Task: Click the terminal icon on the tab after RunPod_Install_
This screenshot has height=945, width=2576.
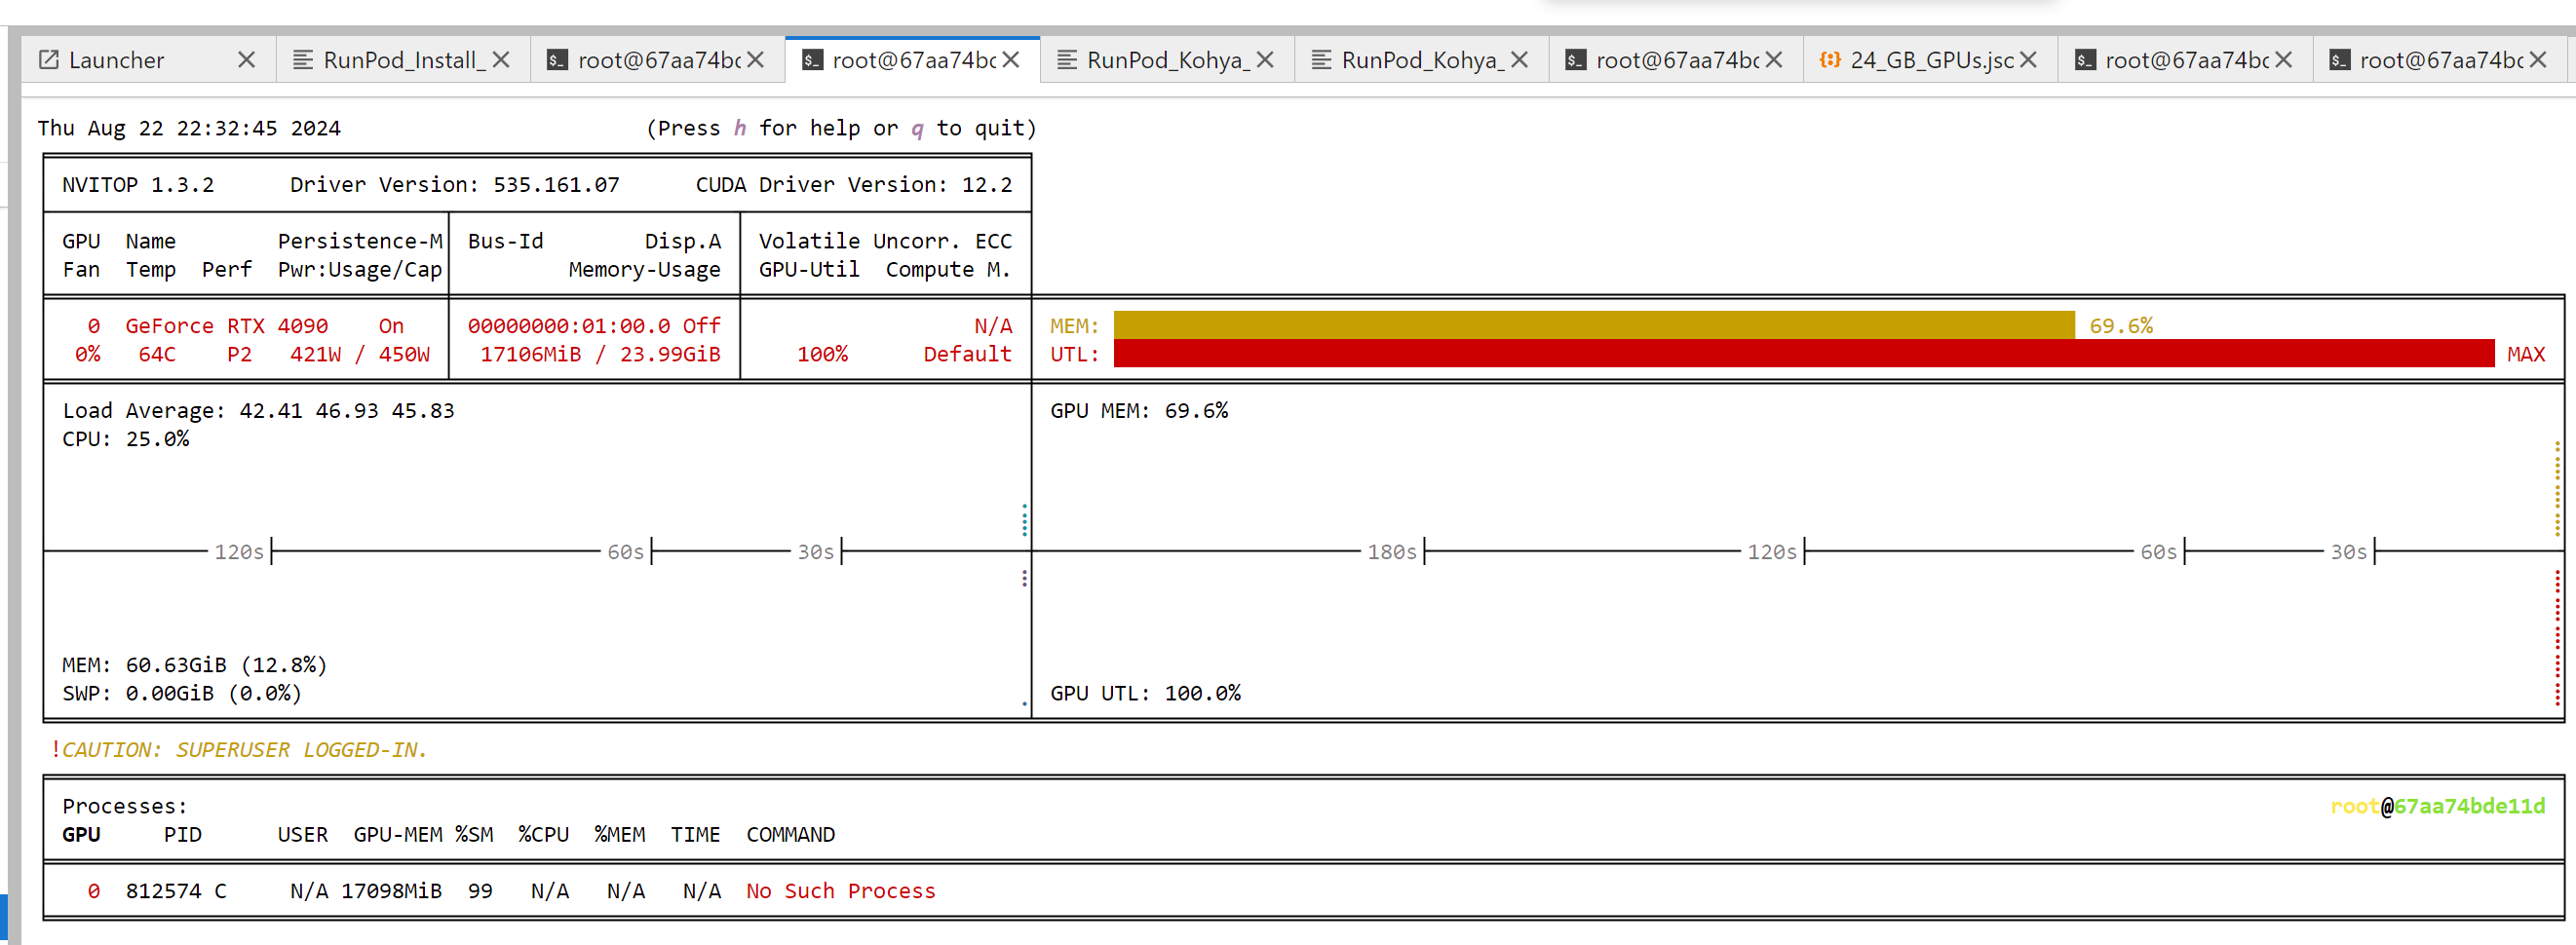Action: (558, 60)
